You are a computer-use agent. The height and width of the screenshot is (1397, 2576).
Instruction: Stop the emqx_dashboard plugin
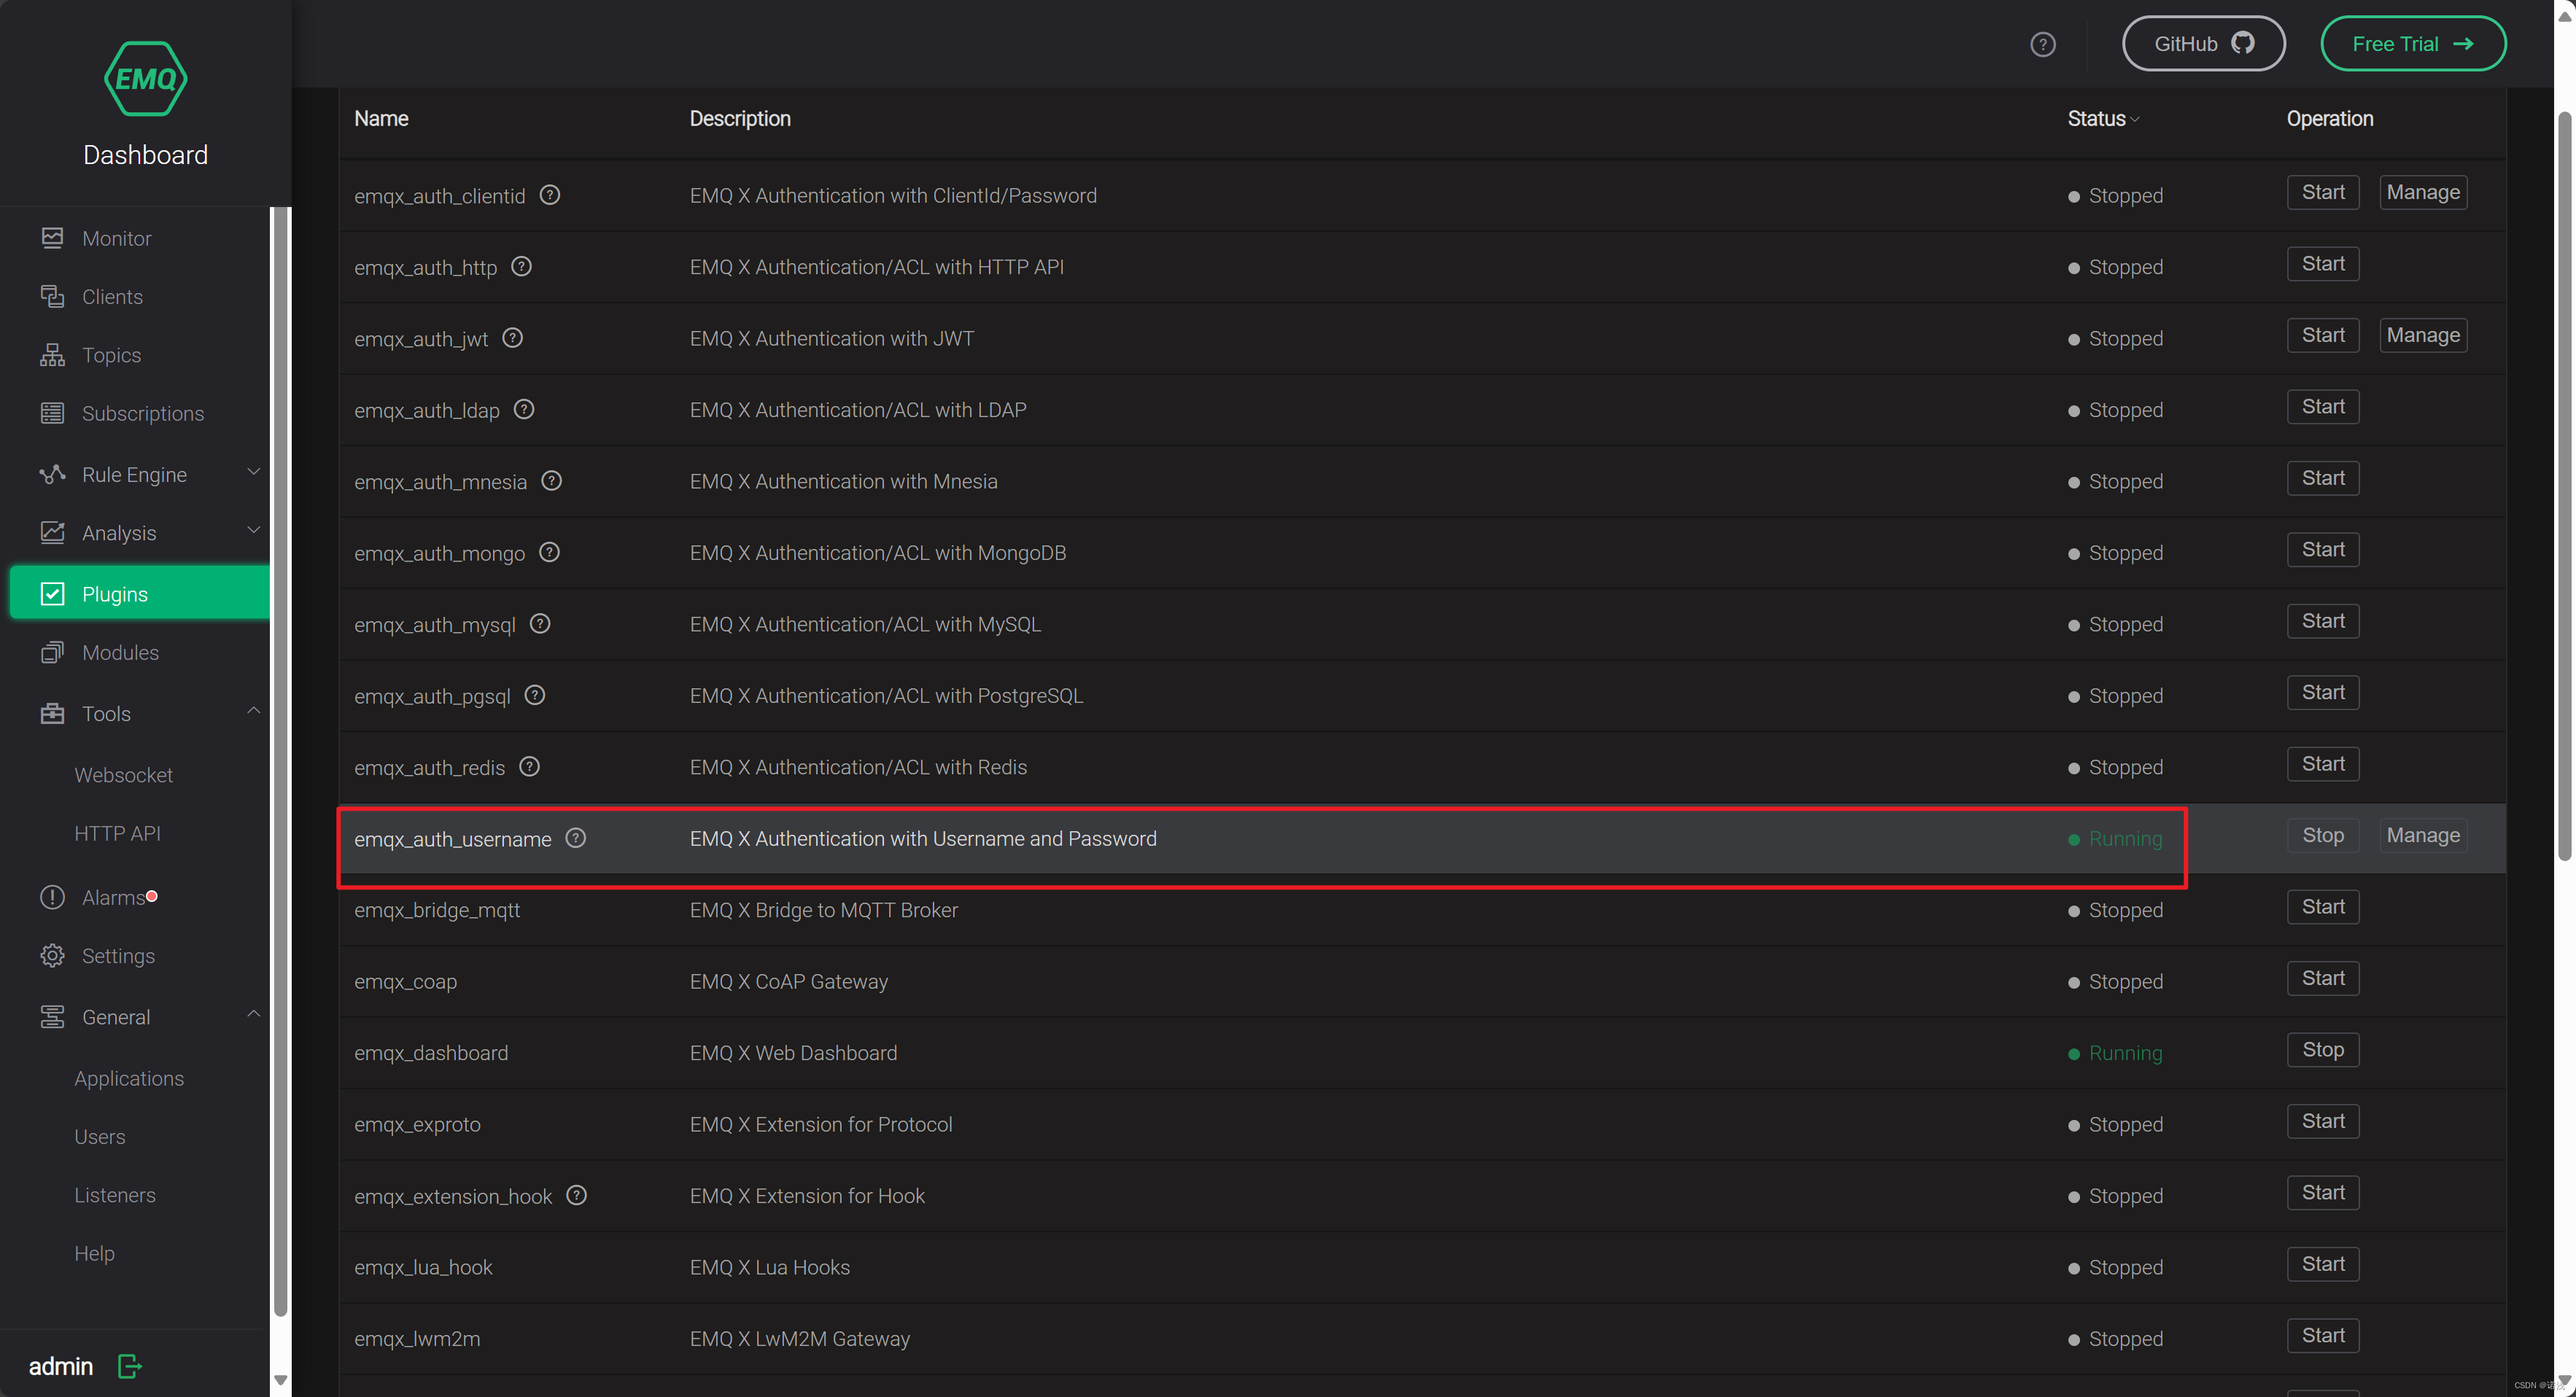(2322, 1049)
